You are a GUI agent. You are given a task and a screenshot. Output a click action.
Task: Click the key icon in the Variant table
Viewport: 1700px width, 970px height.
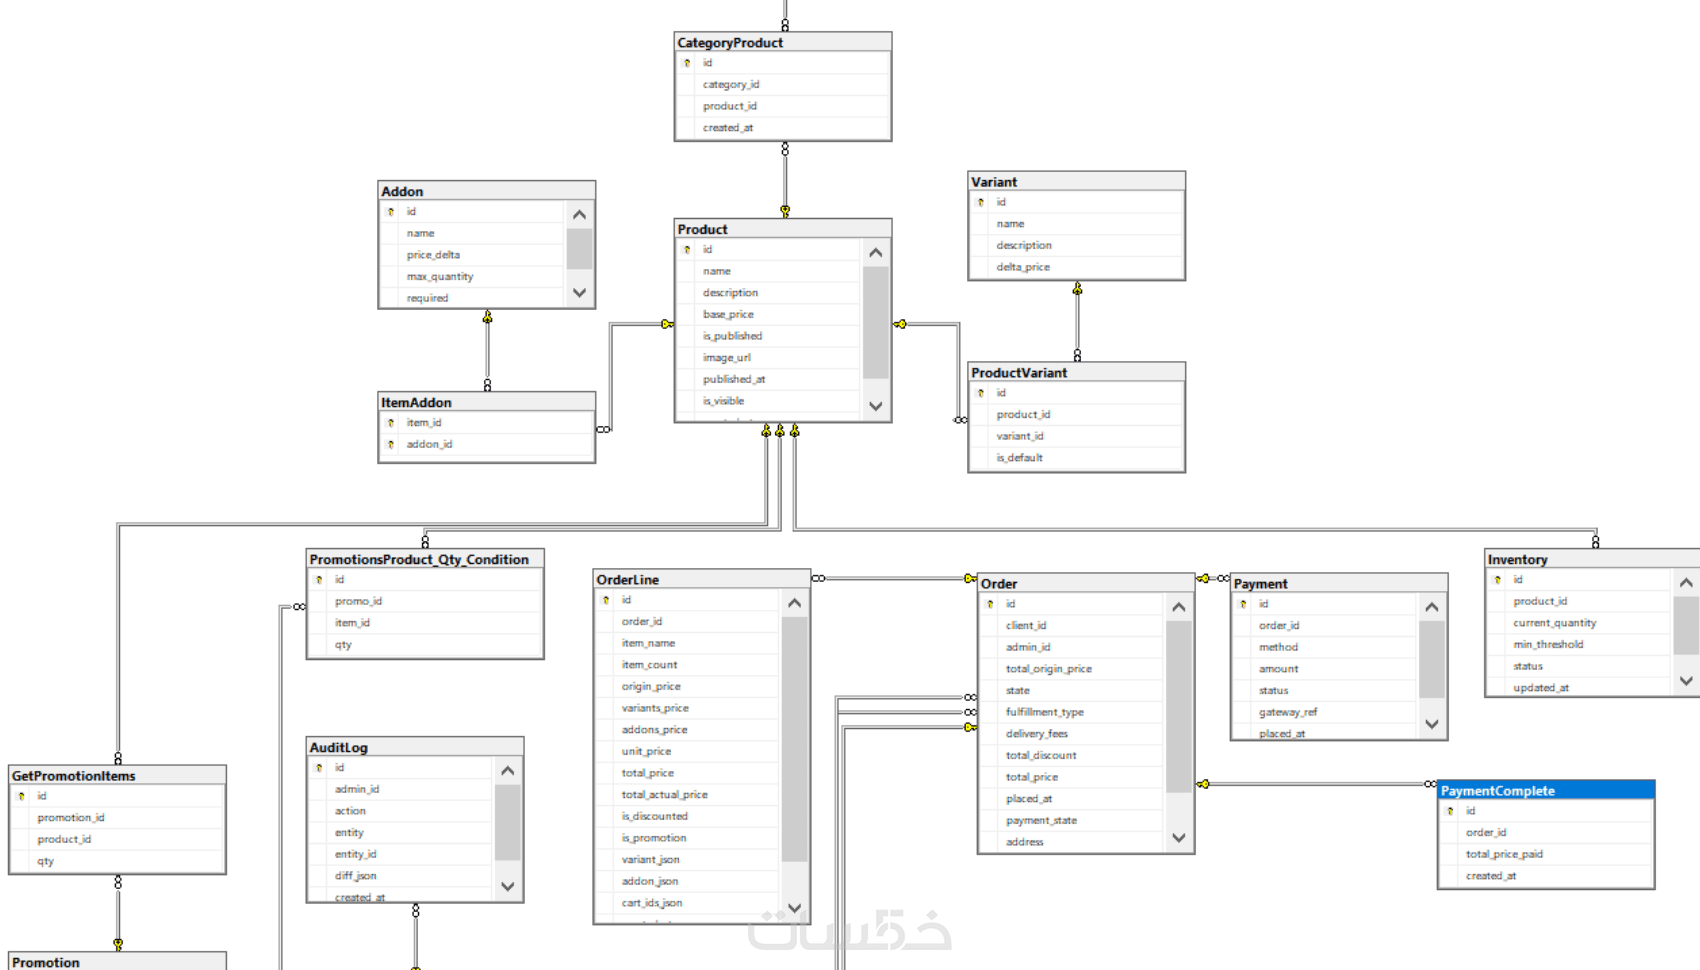[981, 202]
